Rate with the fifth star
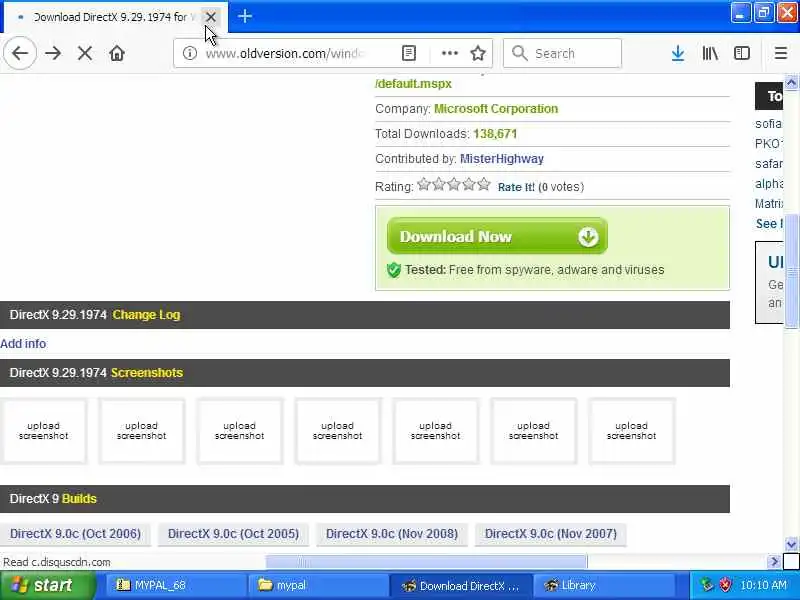Viewport: 800px width, 600px height. point(484,184)
